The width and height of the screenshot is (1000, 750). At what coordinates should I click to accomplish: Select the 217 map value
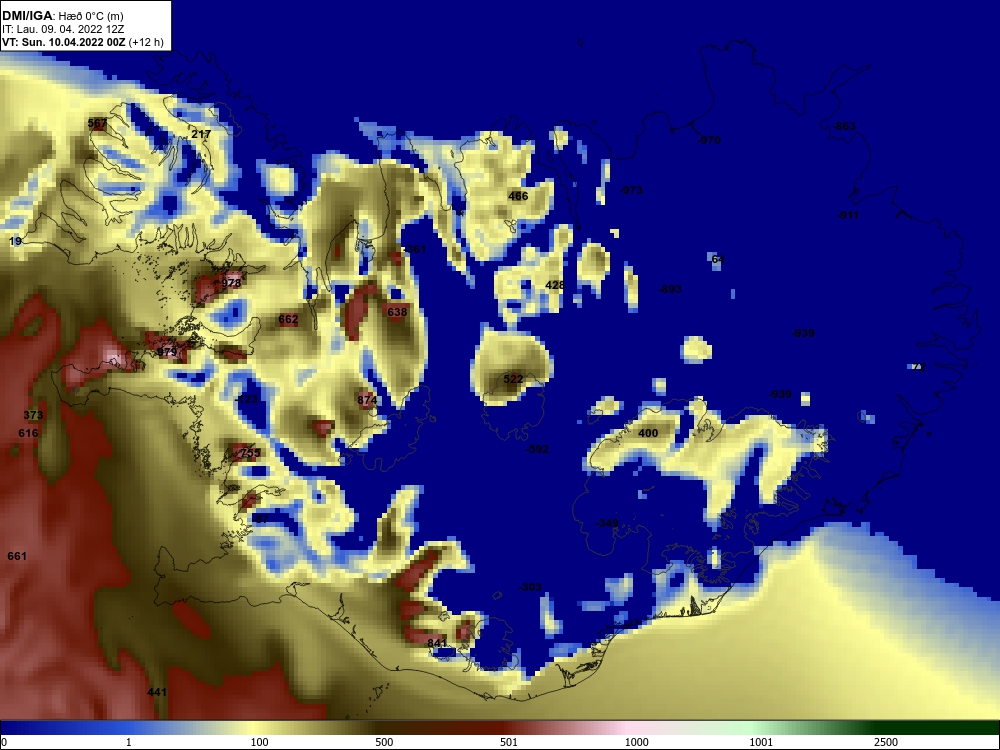point(201,134)
